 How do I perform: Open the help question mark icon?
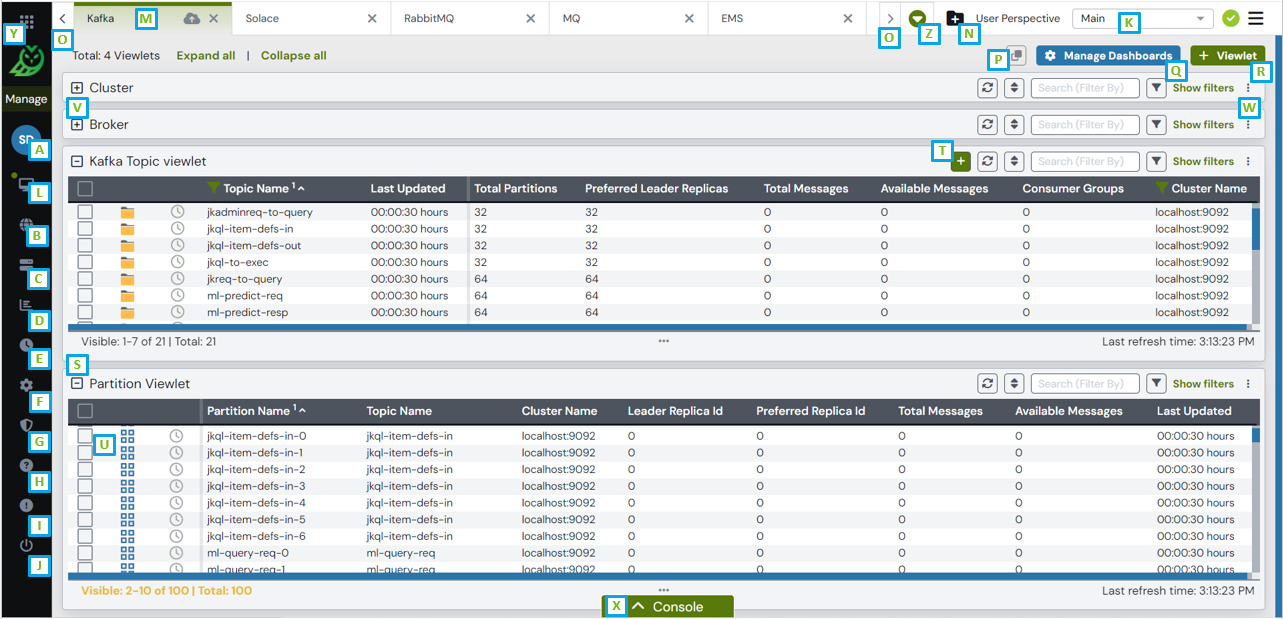point(26,465)
